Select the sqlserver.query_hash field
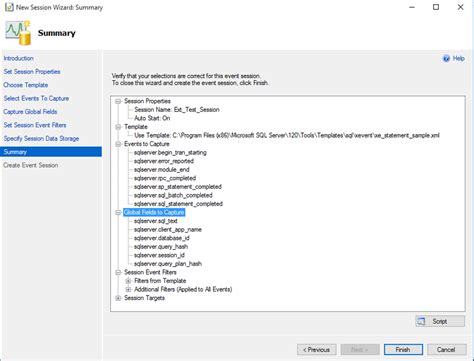 [x=161, y=247]
